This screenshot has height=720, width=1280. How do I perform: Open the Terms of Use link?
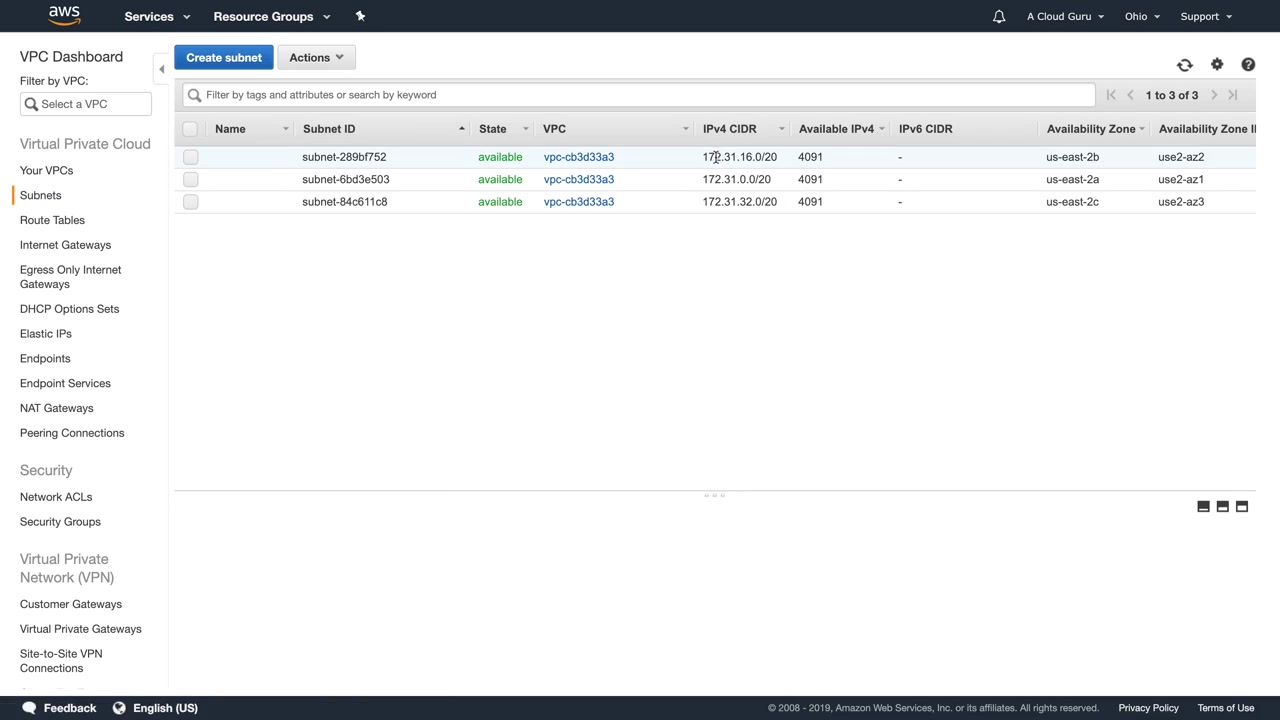coord(1226,708)
